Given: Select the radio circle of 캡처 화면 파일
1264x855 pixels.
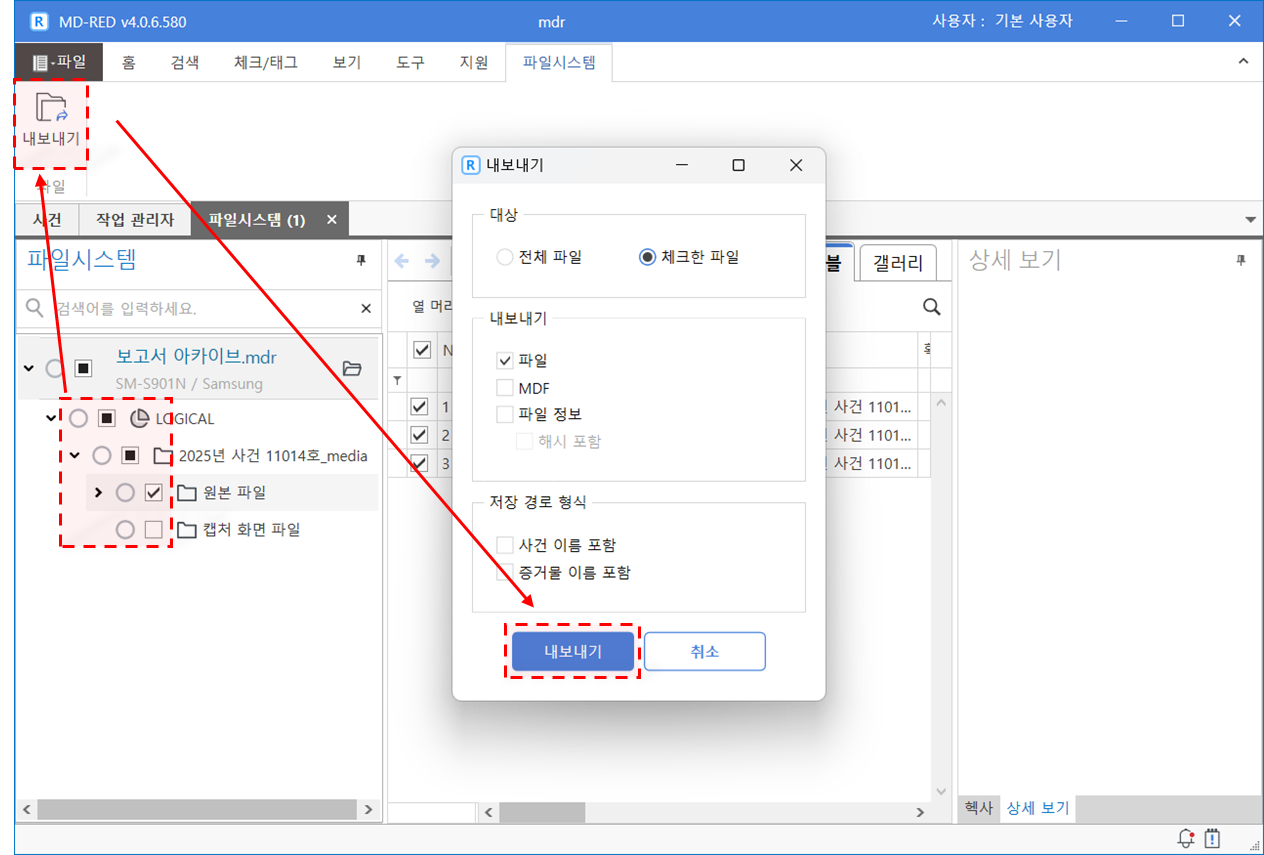Looking at the screenshot, I should pyautogui.click(x=125, y=530).
